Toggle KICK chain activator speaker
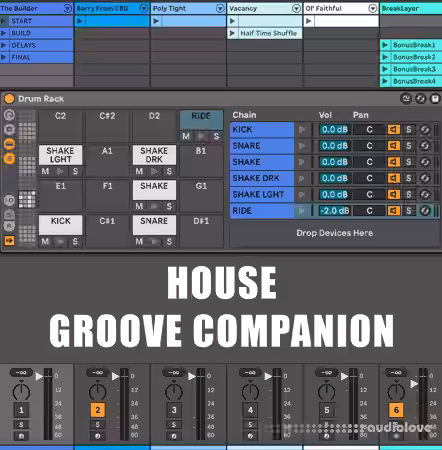The image size is (442, 450). pyautogui.click(x=394, y=130)
